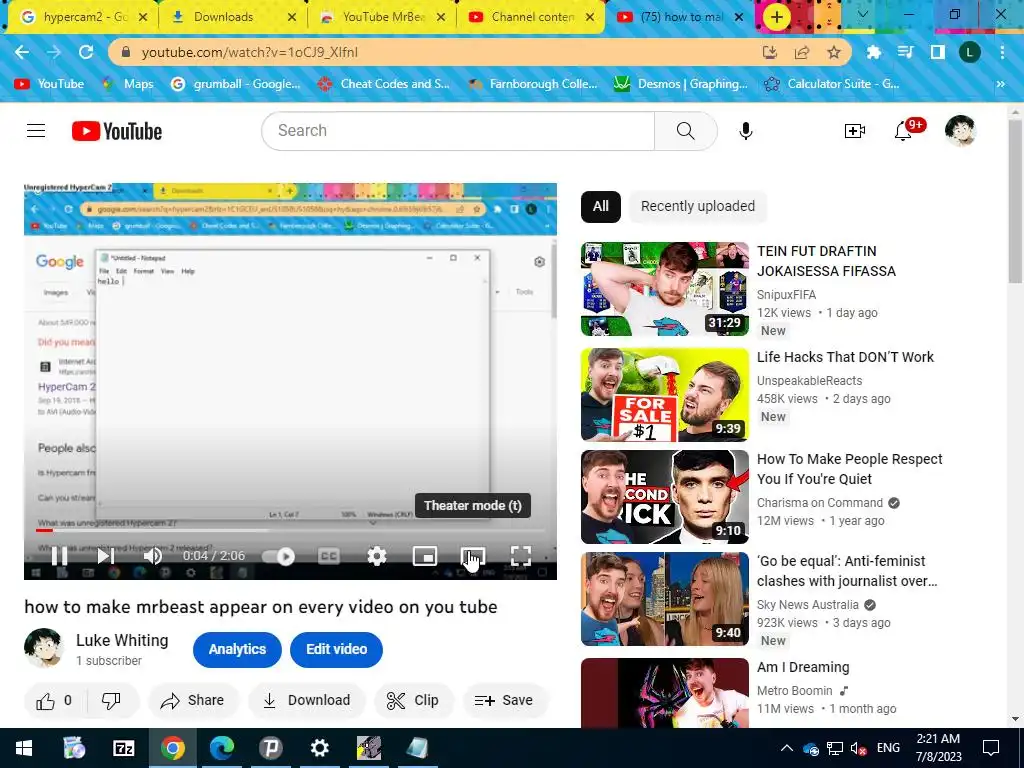Like the video
The height and width of the screenshot is (768, 1024).
point(54,701)
